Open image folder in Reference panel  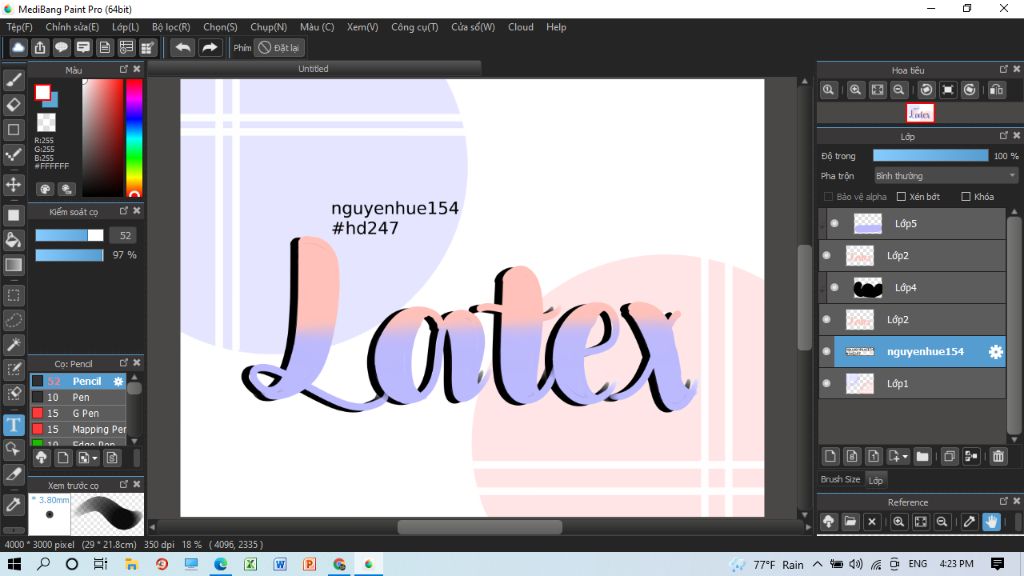[850, 522]
